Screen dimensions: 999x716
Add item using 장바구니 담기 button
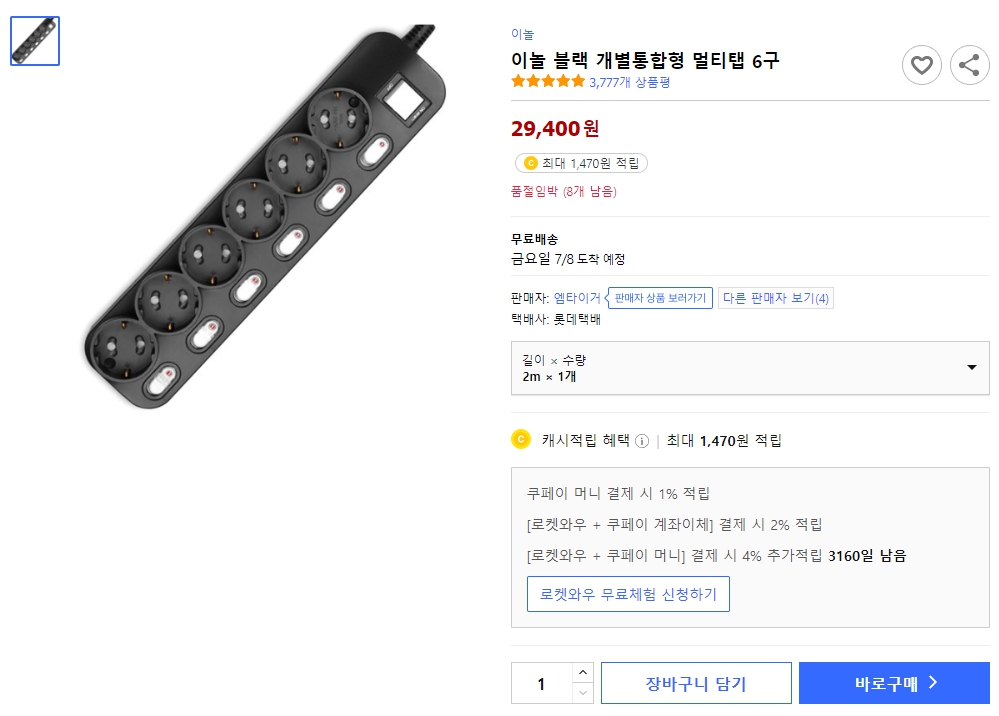pyautogui.click(x=696, y=682)
